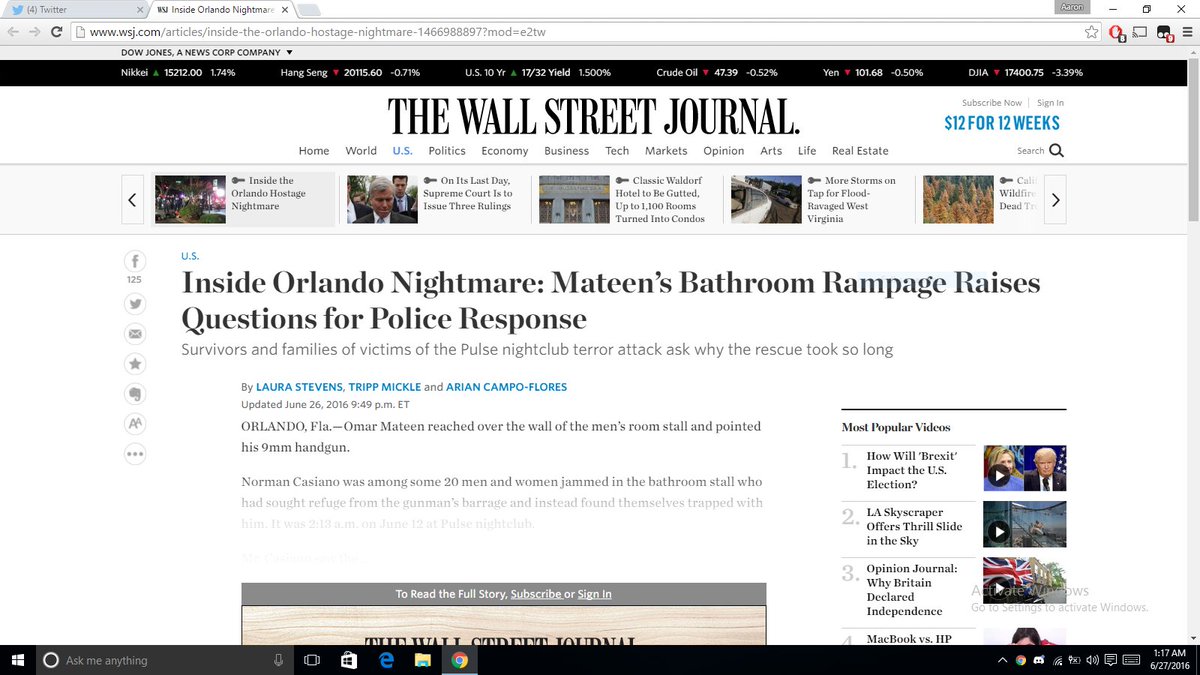Share article via Twitter bird icon
The width and height of the screenshot is (1200, 675).
click(x=134, y=304)
